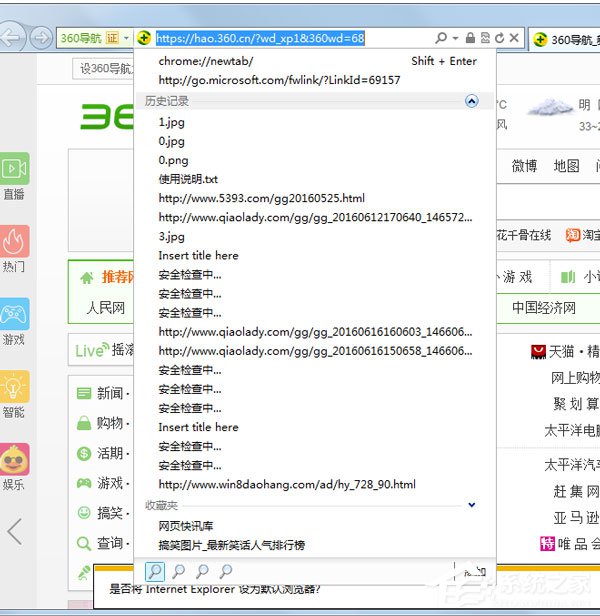Toggle the Compatibility View icon
The image size is (600, 616).
pyautogui.click(x=485, y=38)
